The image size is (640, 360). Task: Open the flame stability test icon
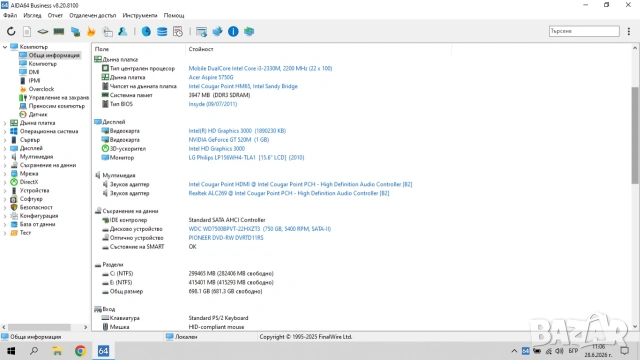pyautogui.click(x=91, y=31)
